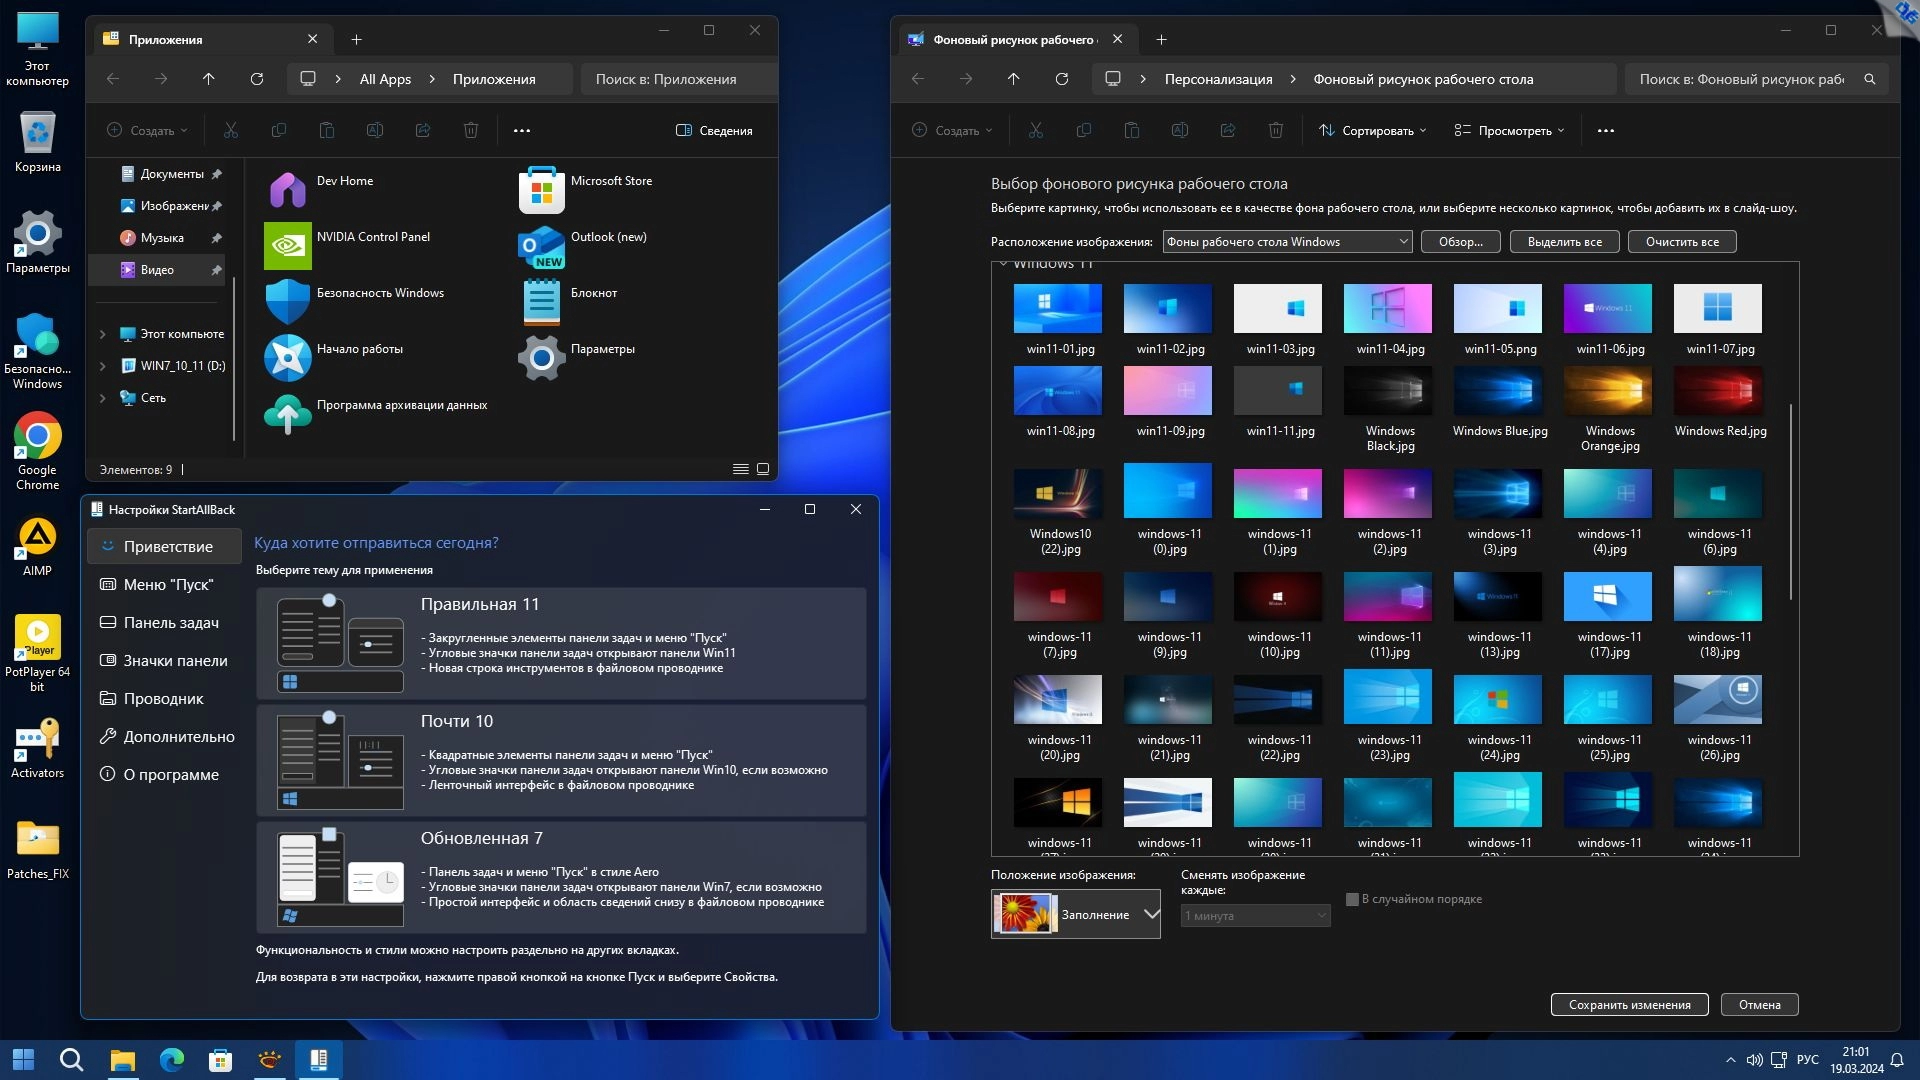Click the search icon on the taskbar
Screen dimensions: 1920x1080
click(71, 1059)
